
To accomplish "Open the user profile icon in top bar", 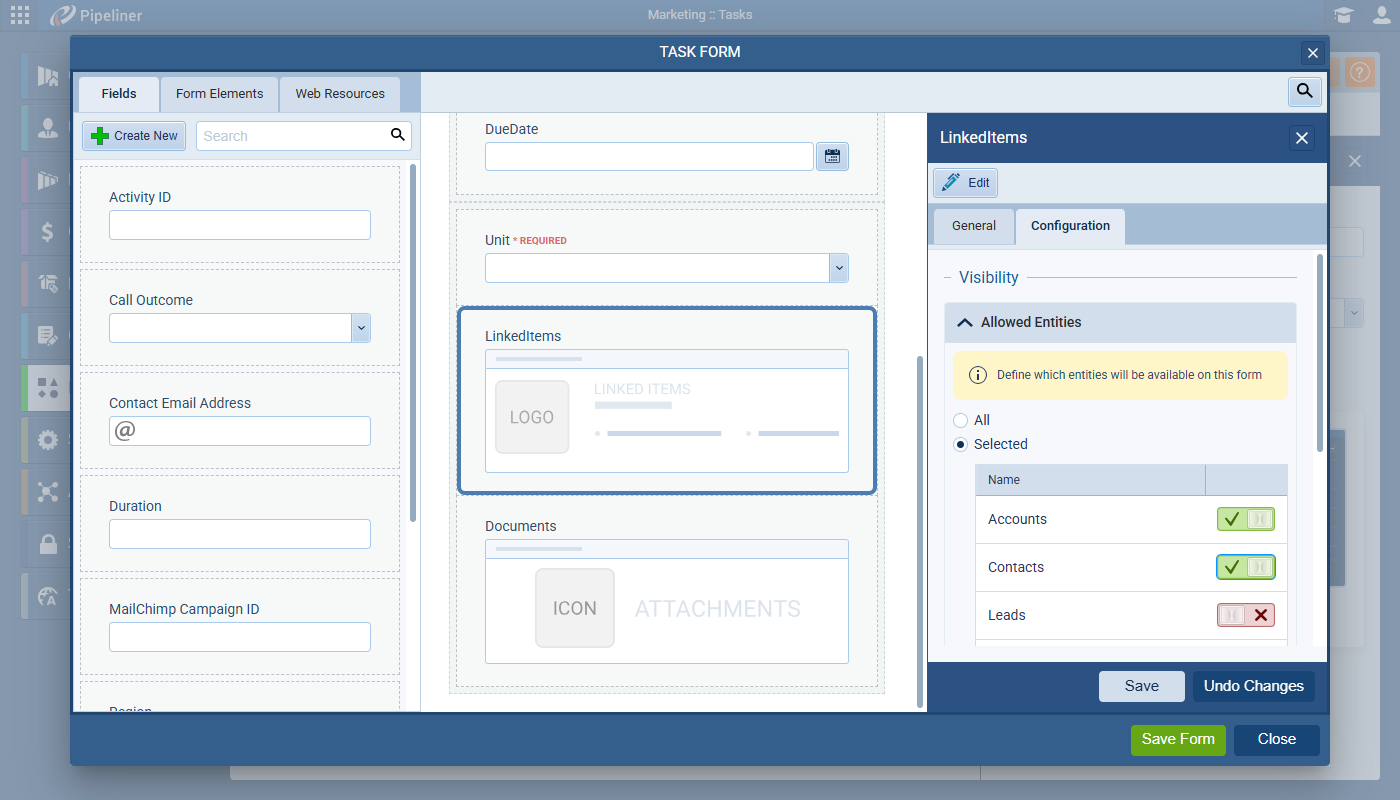I will tap(1381, 15).
